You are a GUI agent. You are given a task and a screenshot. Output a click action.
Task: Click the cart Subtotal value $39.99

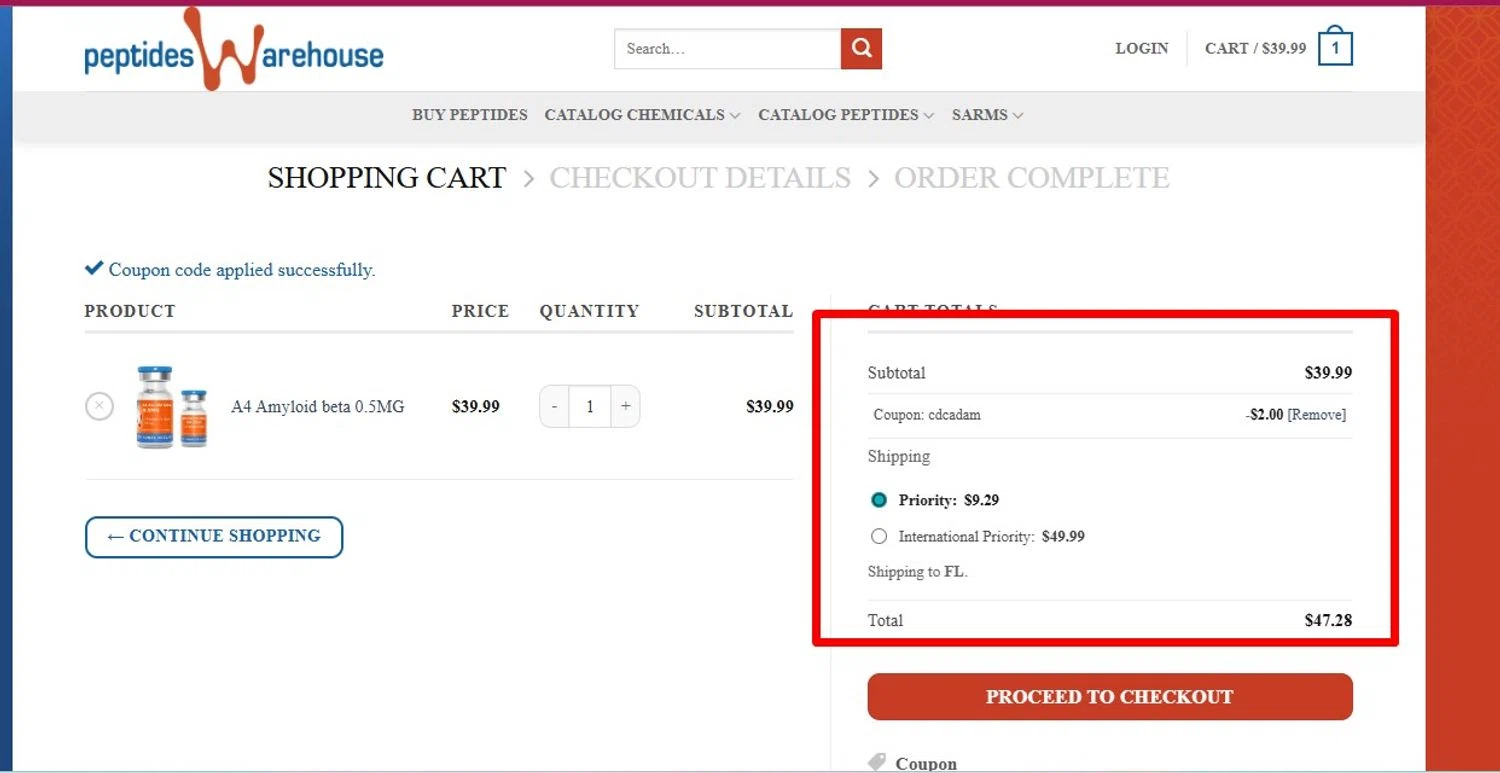click(1328, 373)
